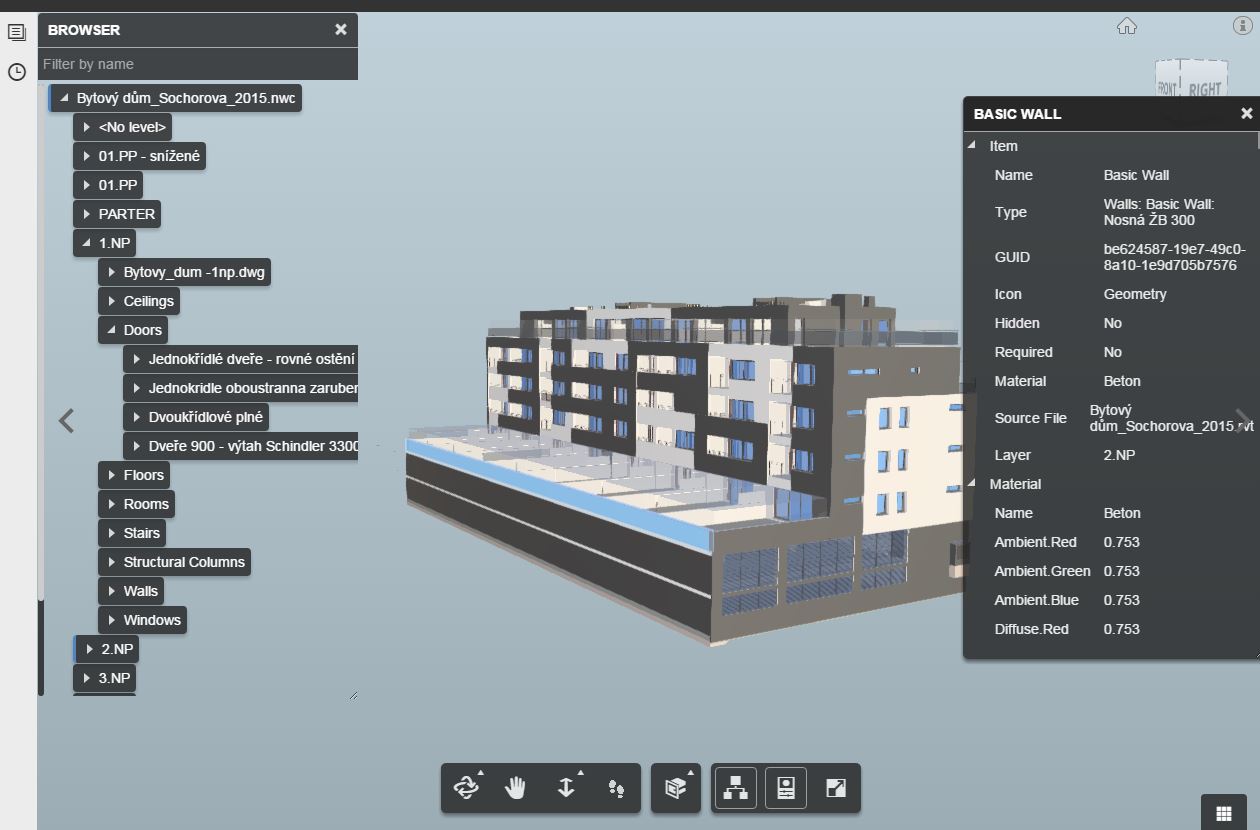Activate the Pan tool
This screenshot has height=830, width=1260.
pyautogui.click(x=516, y=788)
